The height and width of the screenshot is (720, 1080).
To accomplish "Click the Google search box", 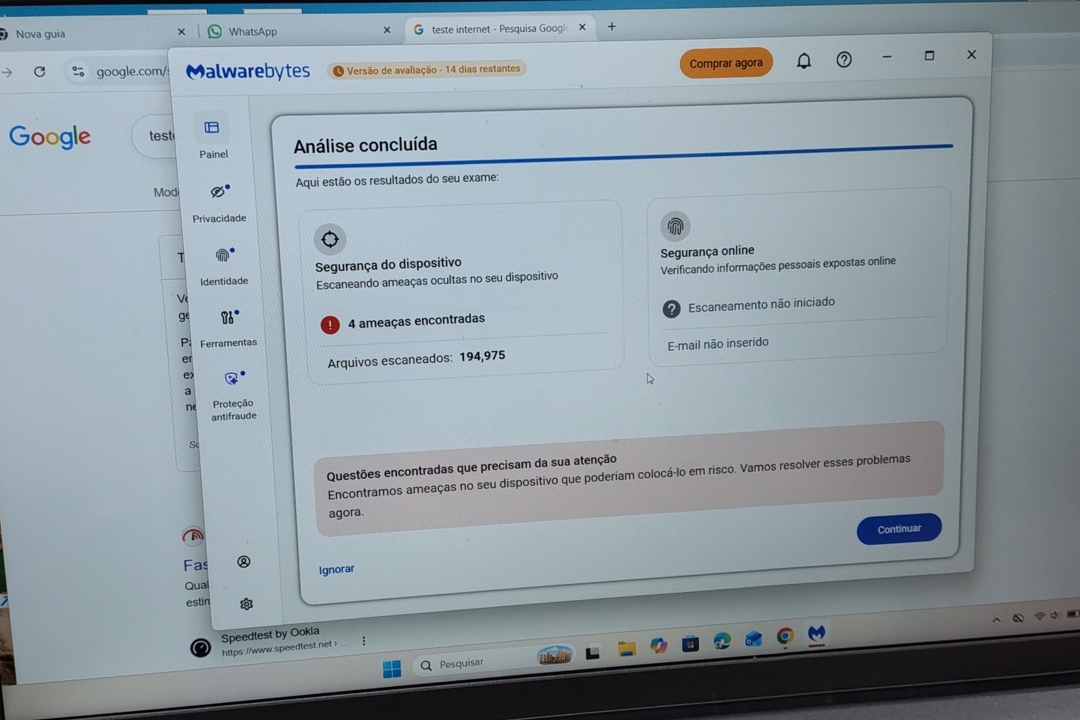I will [155, 136].
